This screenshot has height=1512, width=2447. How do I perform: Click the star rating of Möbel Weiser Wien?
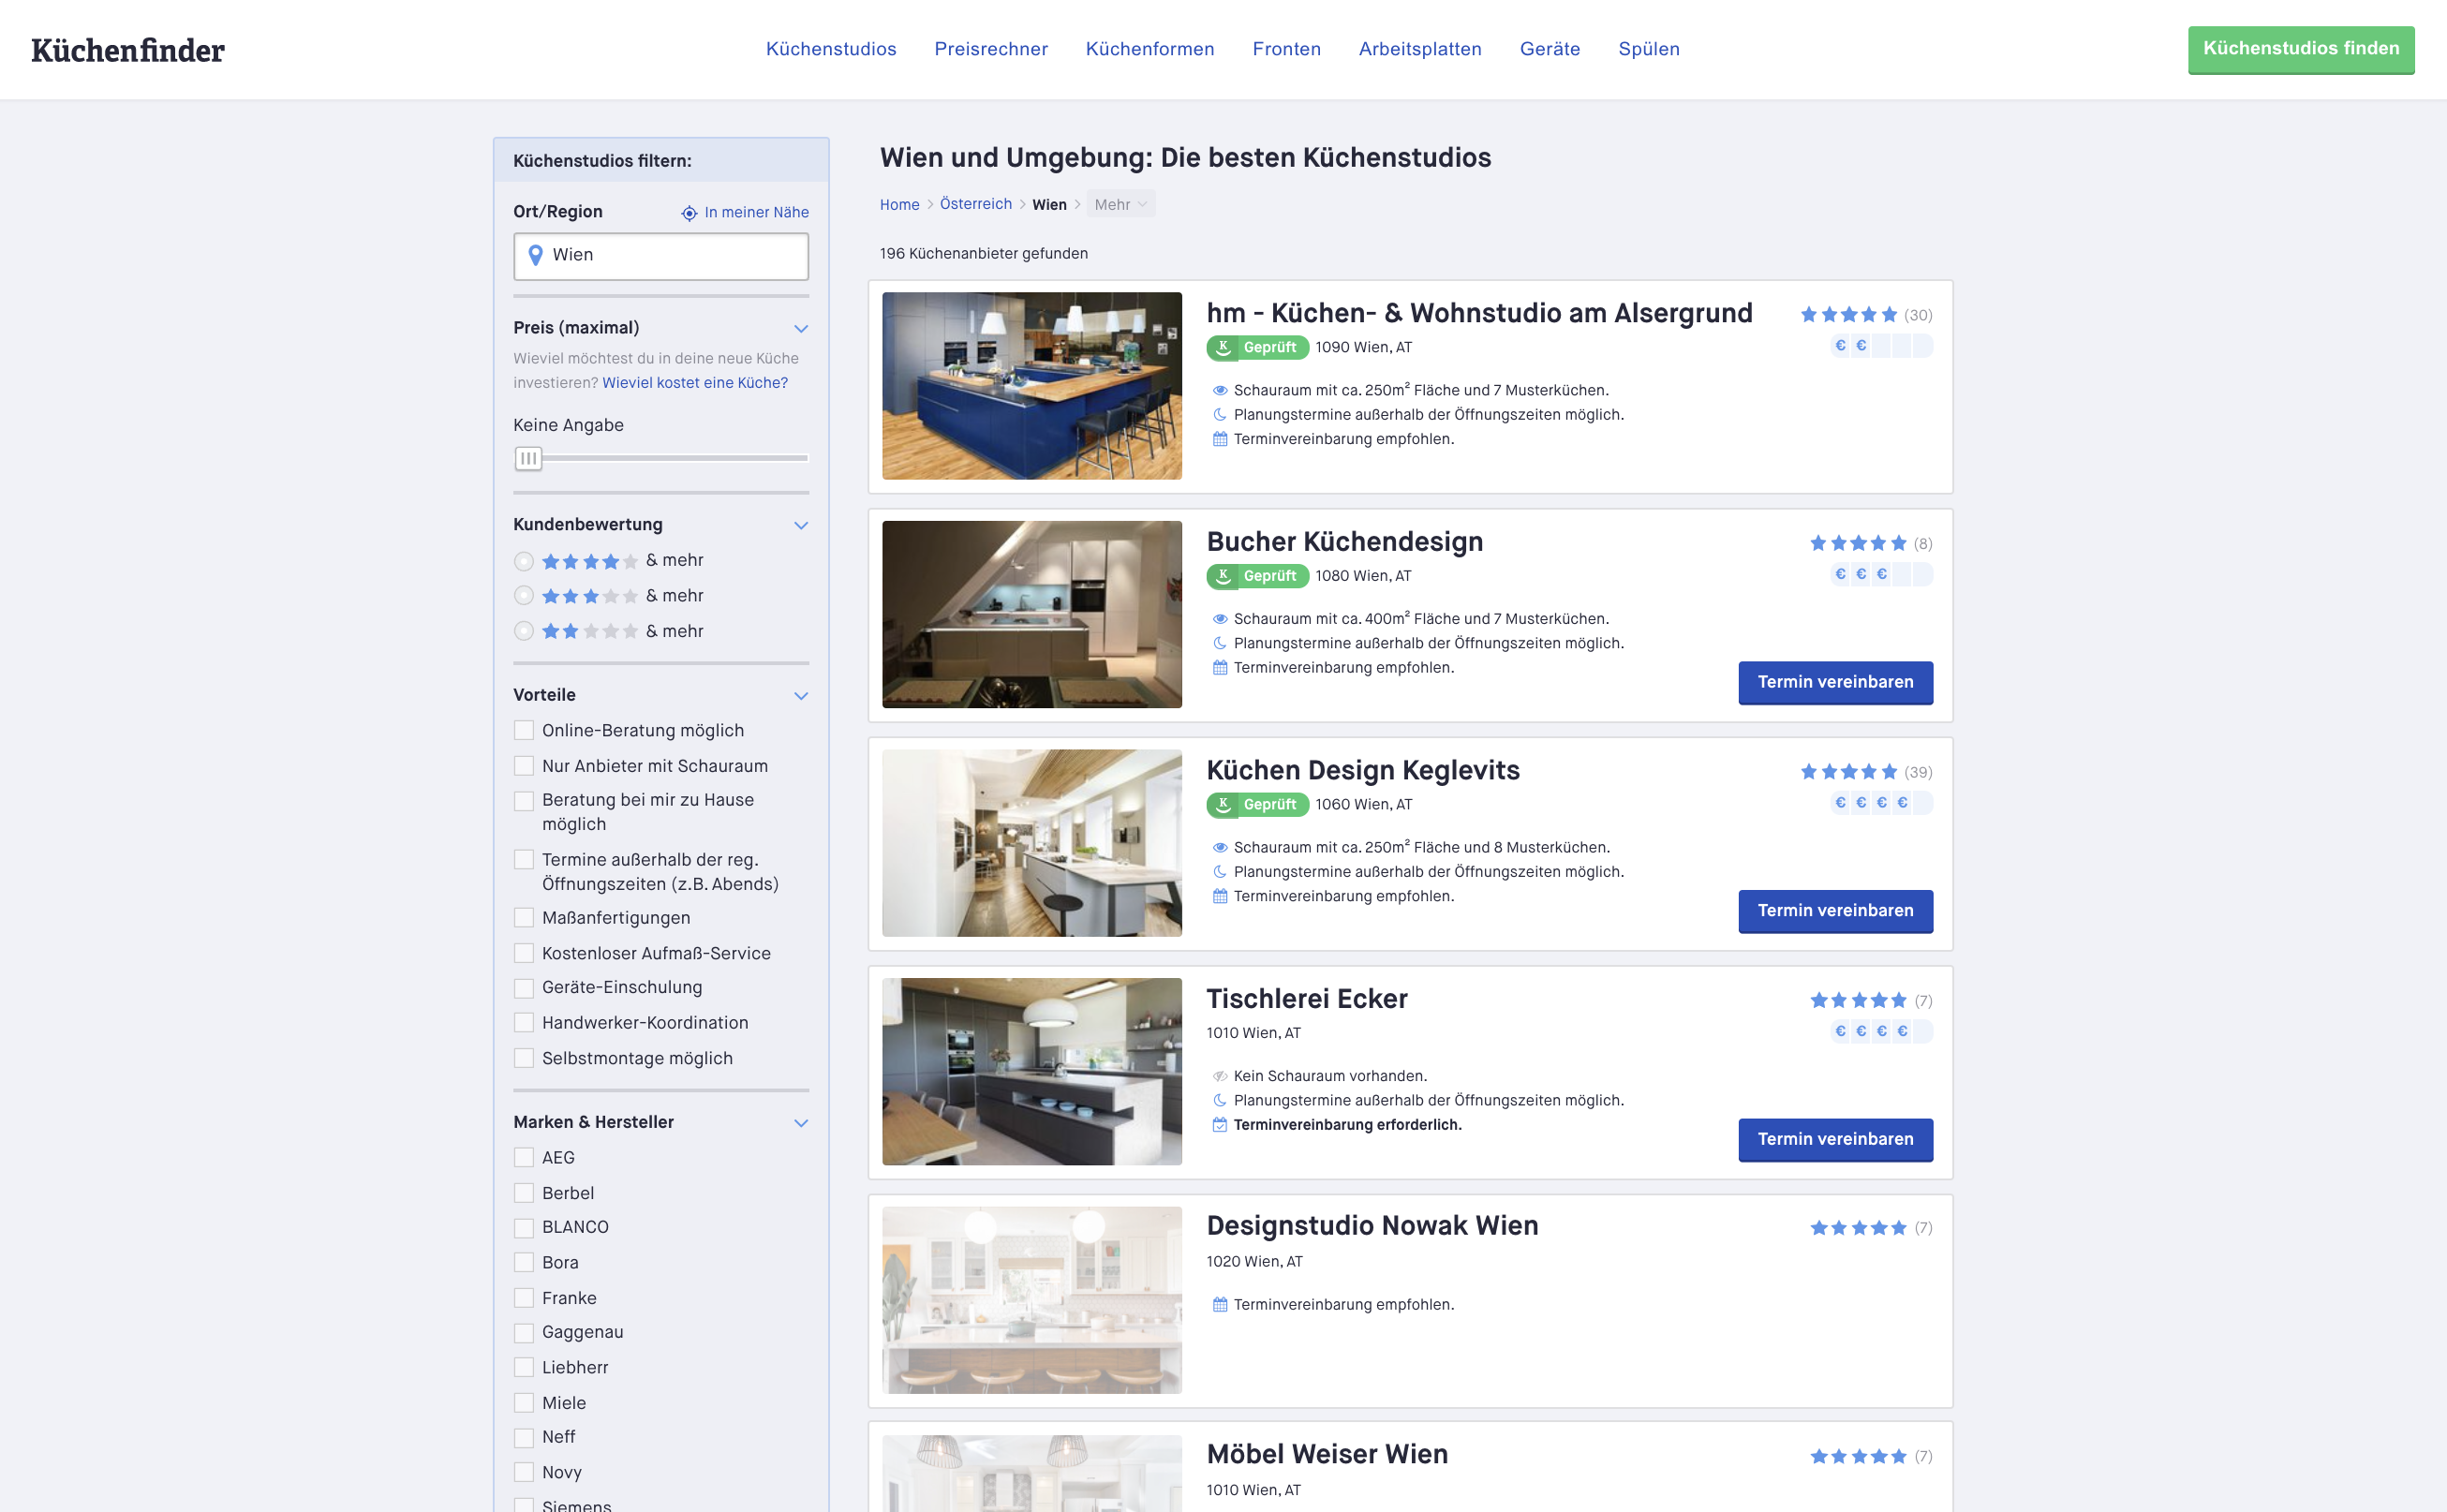pyautogui.click(x=1858, y=1457)
